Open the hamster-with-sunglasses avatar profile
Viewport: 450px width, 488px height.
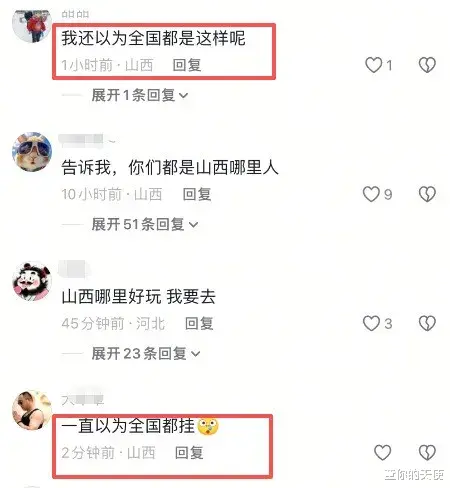click(x=32, y=152)
